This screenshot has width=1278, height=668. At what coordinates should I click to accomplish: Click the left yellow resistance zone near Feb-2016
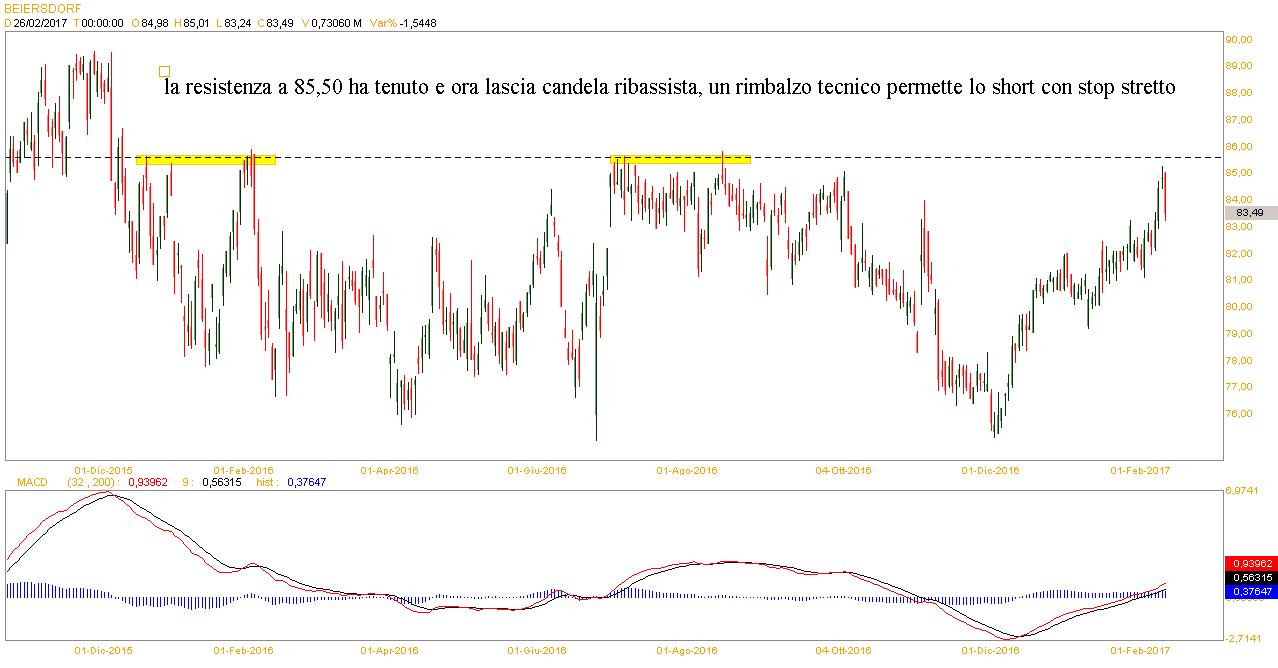click(x=205, y=159)
